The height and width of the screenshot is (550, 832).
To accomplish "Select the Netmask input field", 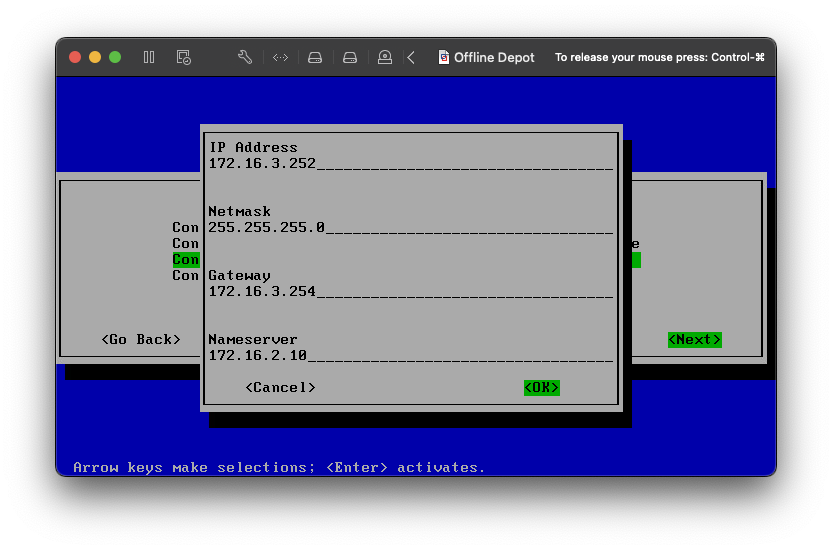I will (410, 228).
